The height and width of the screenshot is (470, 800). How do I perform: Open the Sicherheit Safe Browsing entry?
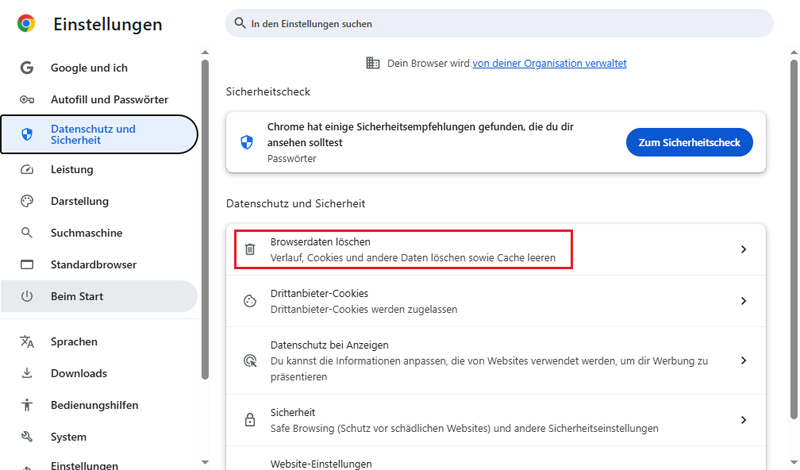(x=495, y=419)
